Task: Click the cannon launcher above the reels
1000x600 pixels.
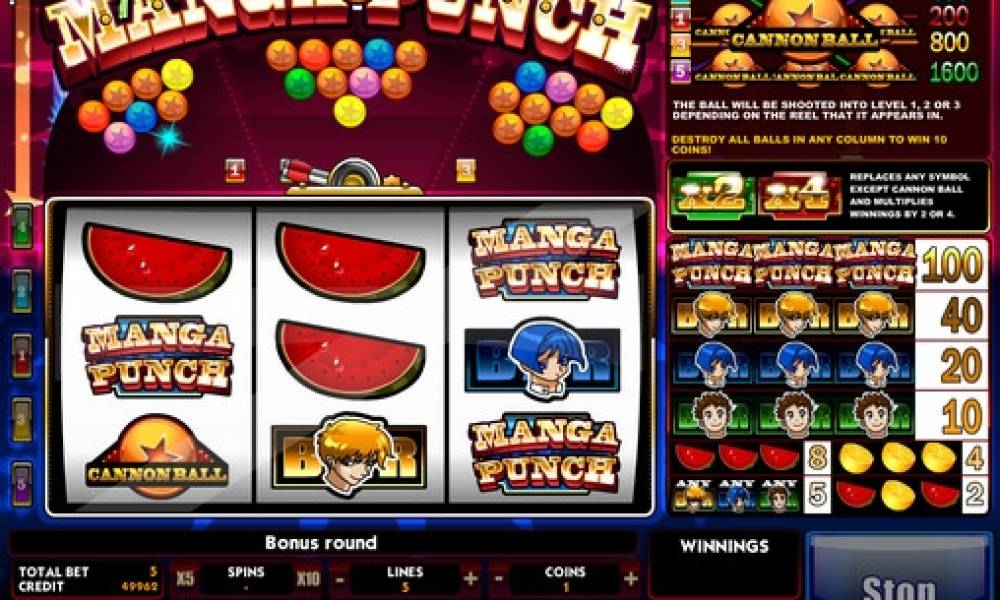Action: point(349,175)
